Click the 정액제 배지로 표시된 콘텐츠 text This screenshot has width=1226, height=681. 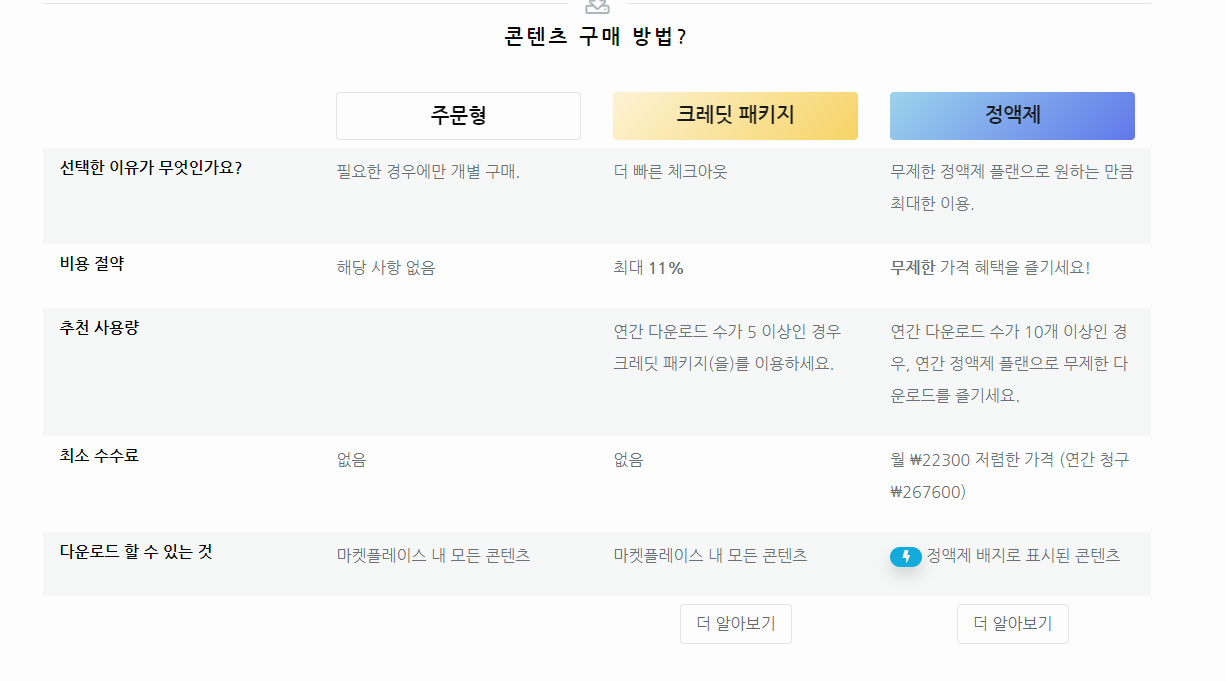(1023, 555)
